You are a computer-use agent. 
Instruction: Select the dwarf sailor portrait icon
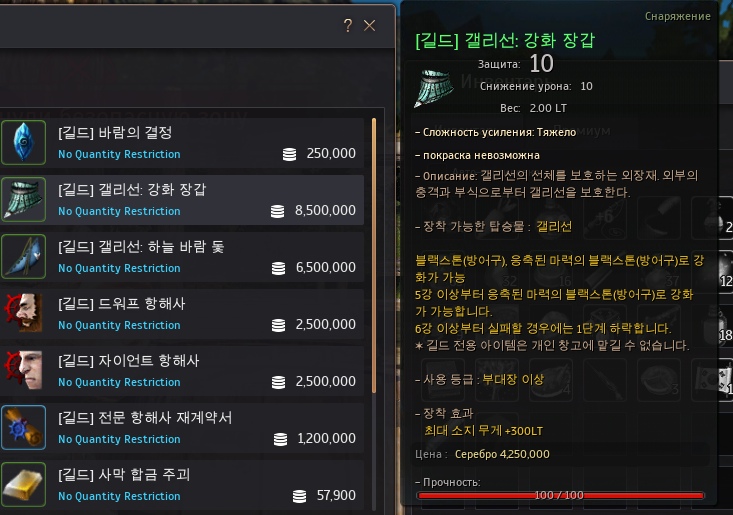click(23, 313)
